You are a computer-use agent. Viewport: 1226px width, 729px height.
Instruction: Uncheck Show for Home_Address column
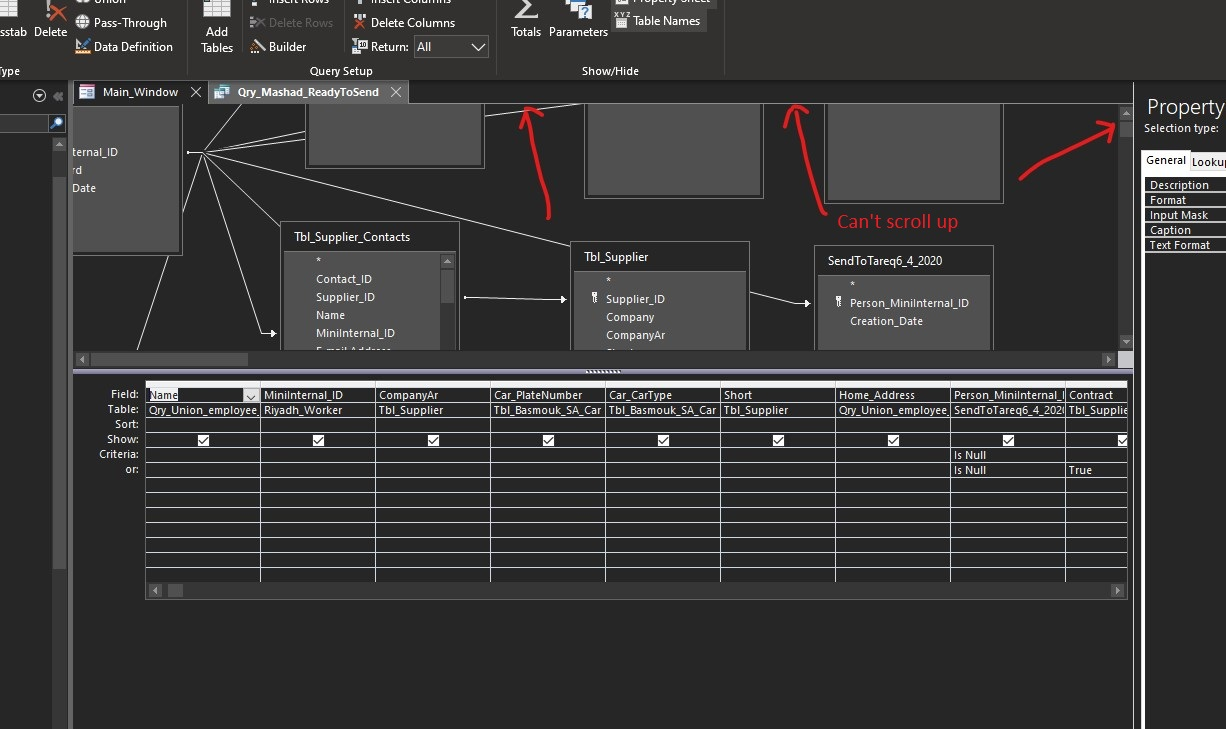[893, 440]
